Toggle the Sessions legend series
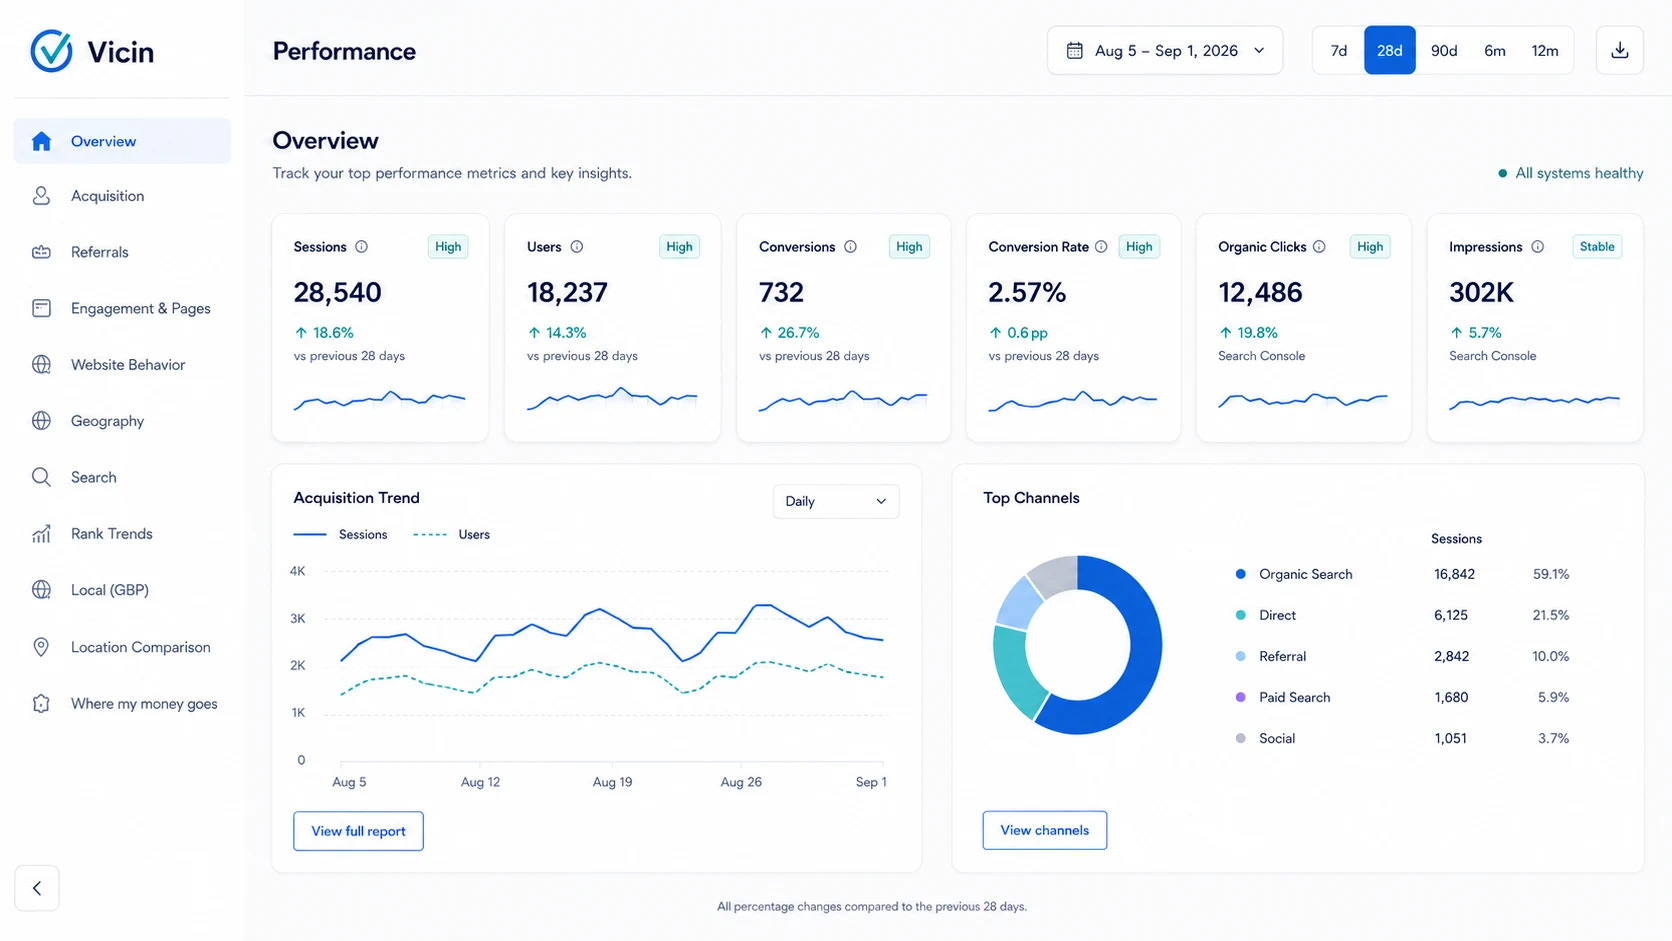 click(340, 535)
